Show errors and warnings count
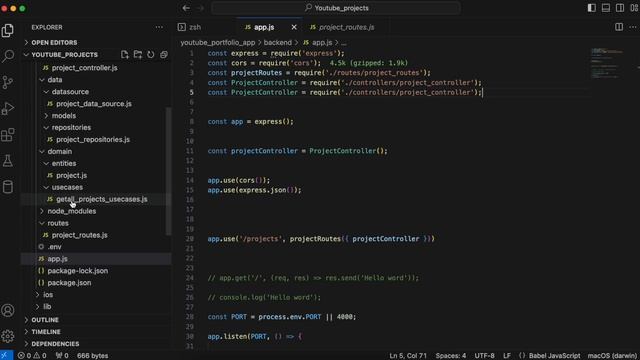The height and width of the screenshot is (360, 640). tap(32, 356)
